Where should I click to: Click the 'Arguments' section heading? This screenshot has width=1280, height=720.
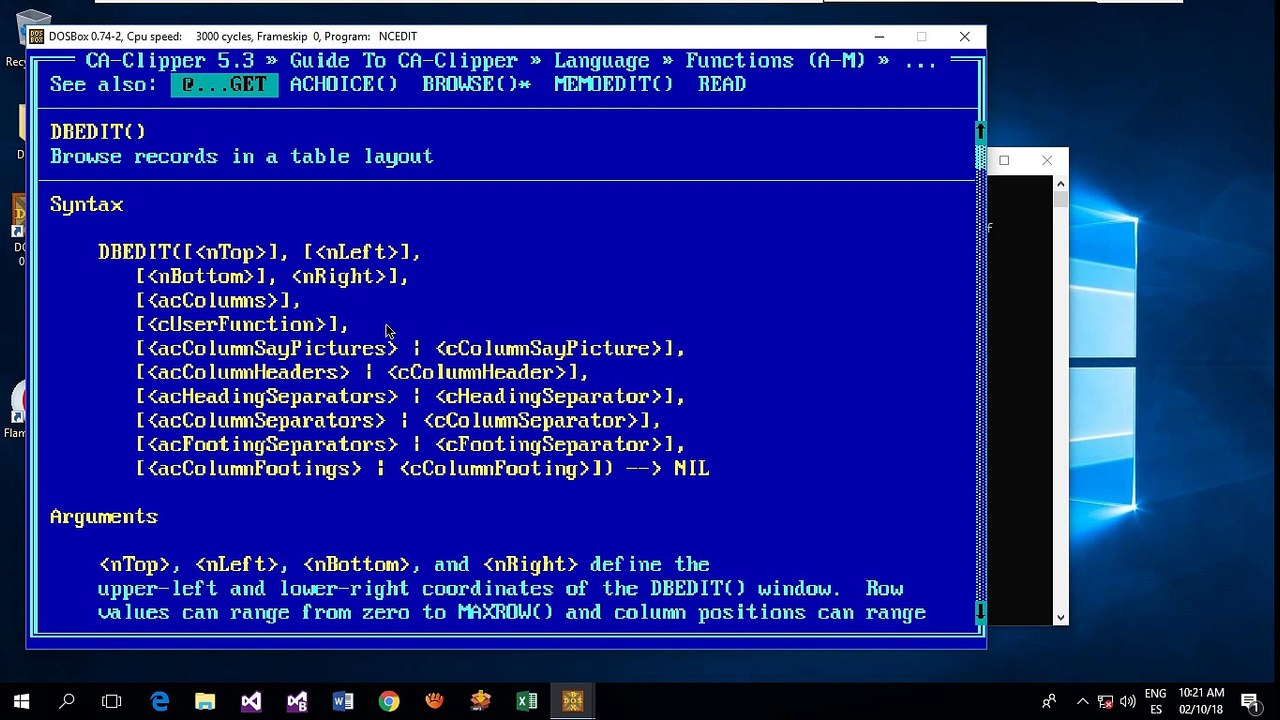click(x=104, y=516)
